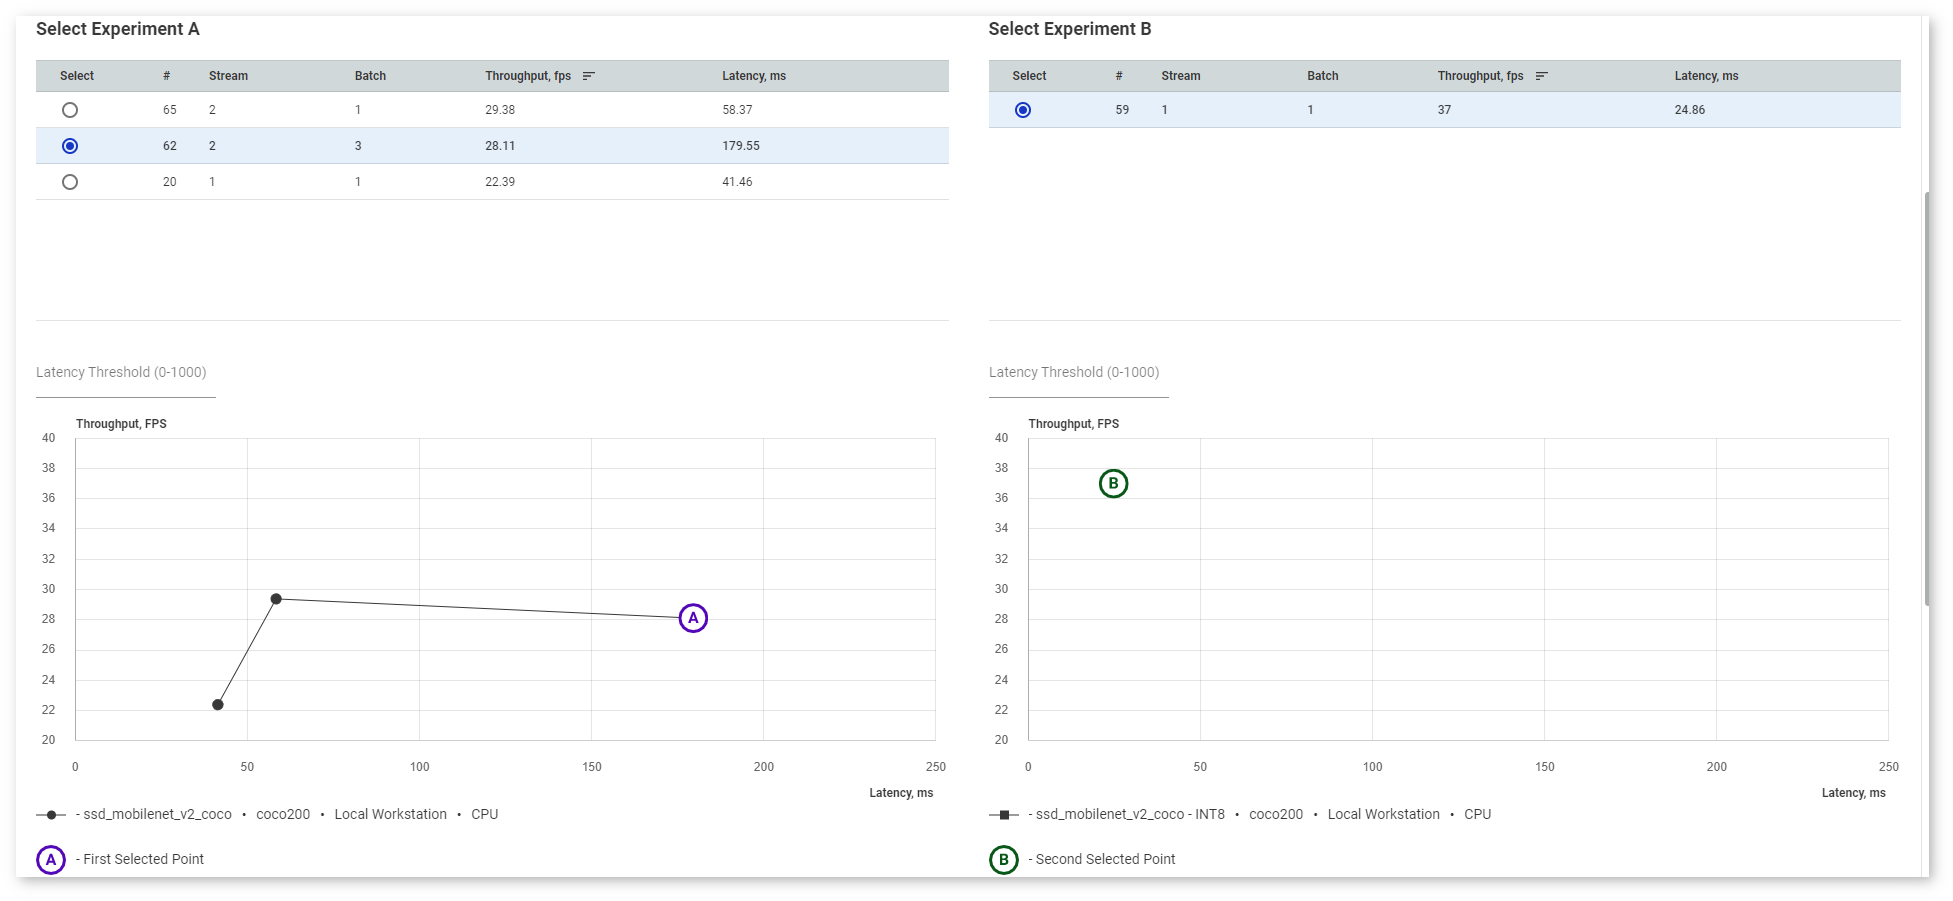The width and height of the screenshot is (1953, 901).
Task: Select the circled B marker on the right chart
Action: [x=1113, y=483]
